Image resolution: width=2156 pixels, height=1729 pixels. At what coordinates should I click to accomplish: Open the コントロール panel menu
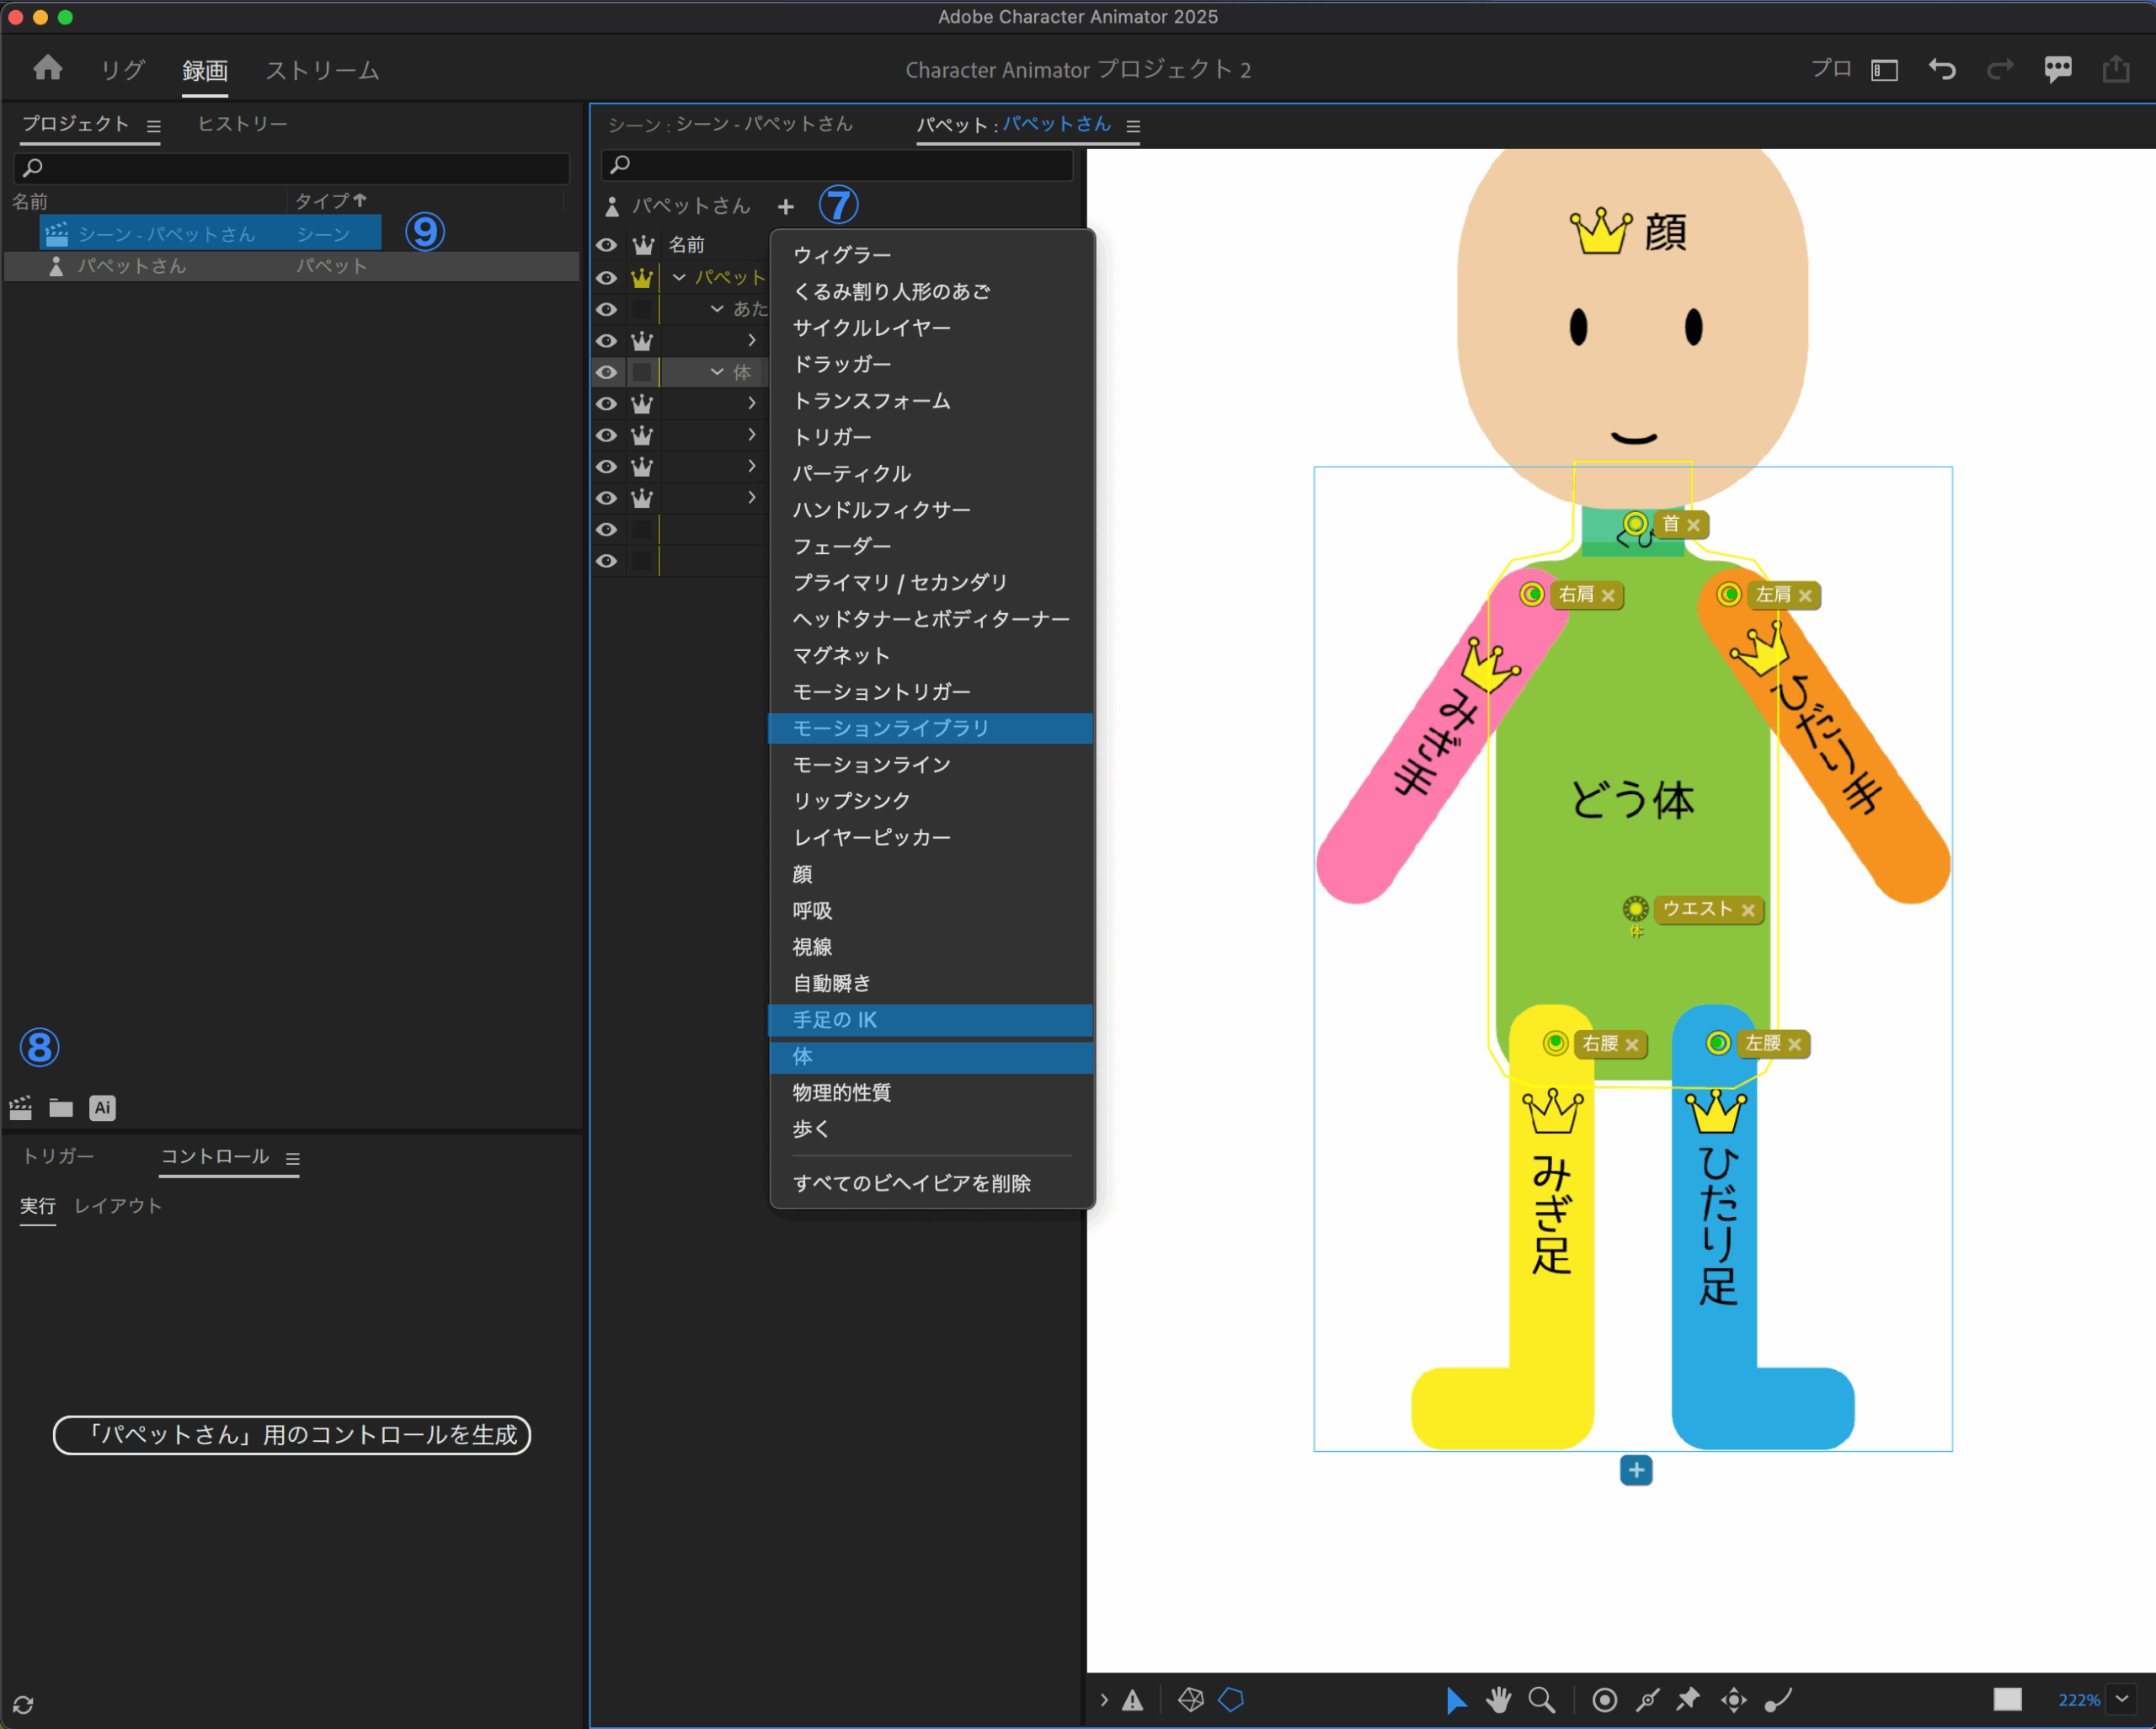pos(293,1158)
